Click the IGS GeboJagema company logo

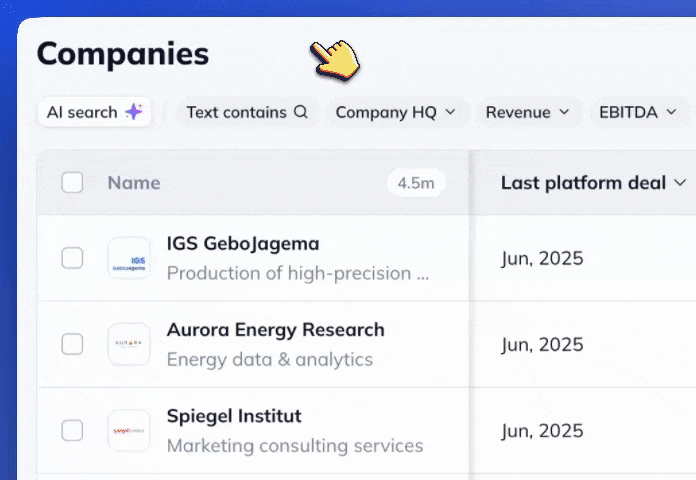(129, 258)
